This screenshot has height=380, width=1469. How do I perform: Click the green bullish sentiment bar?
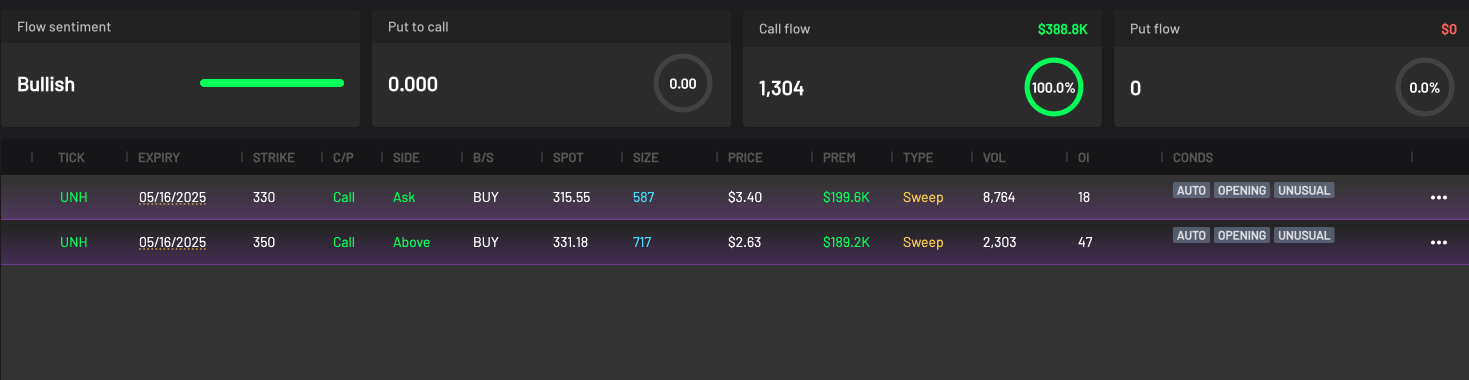tap(272, 83)
